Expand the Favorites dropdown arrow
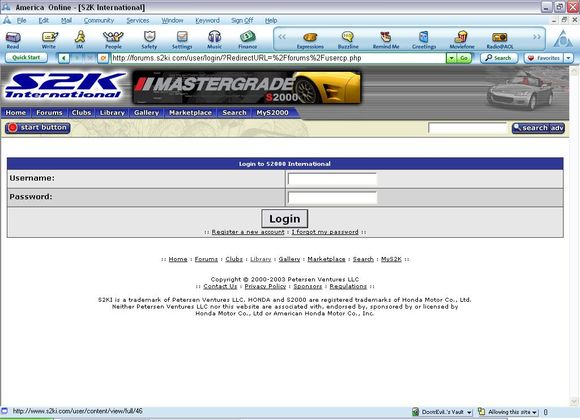580x420 pixels. pos(569,58)
